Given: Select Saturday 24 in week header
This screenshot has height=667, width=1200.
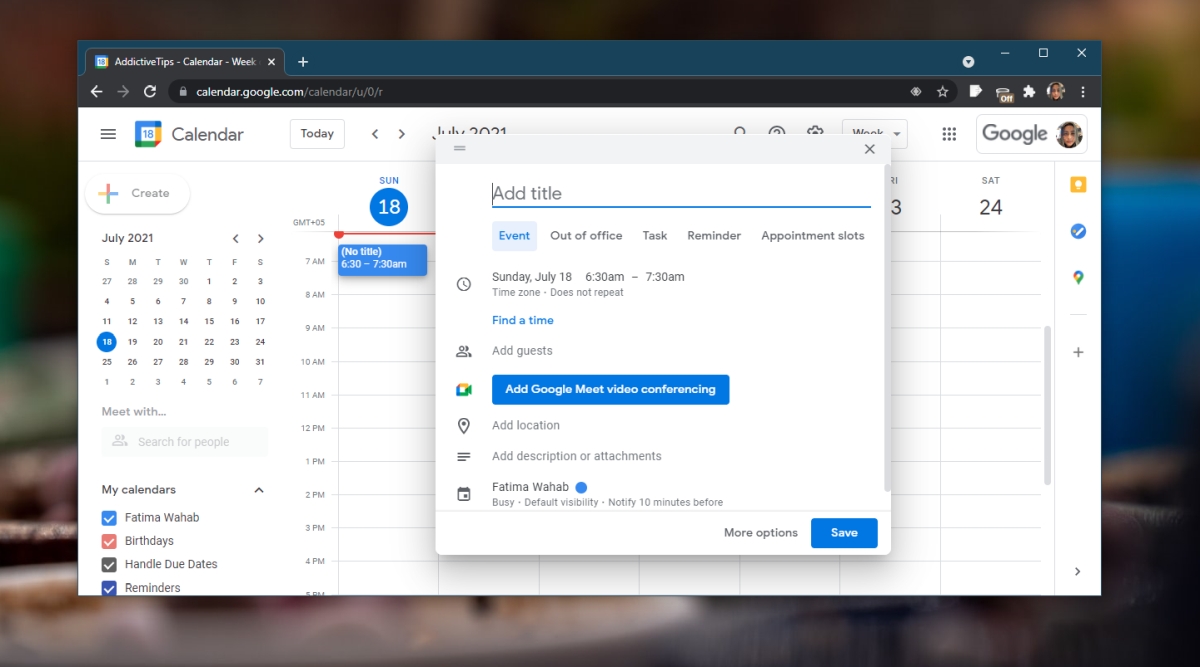Looking at the screenshot, I should coord(991,207).
